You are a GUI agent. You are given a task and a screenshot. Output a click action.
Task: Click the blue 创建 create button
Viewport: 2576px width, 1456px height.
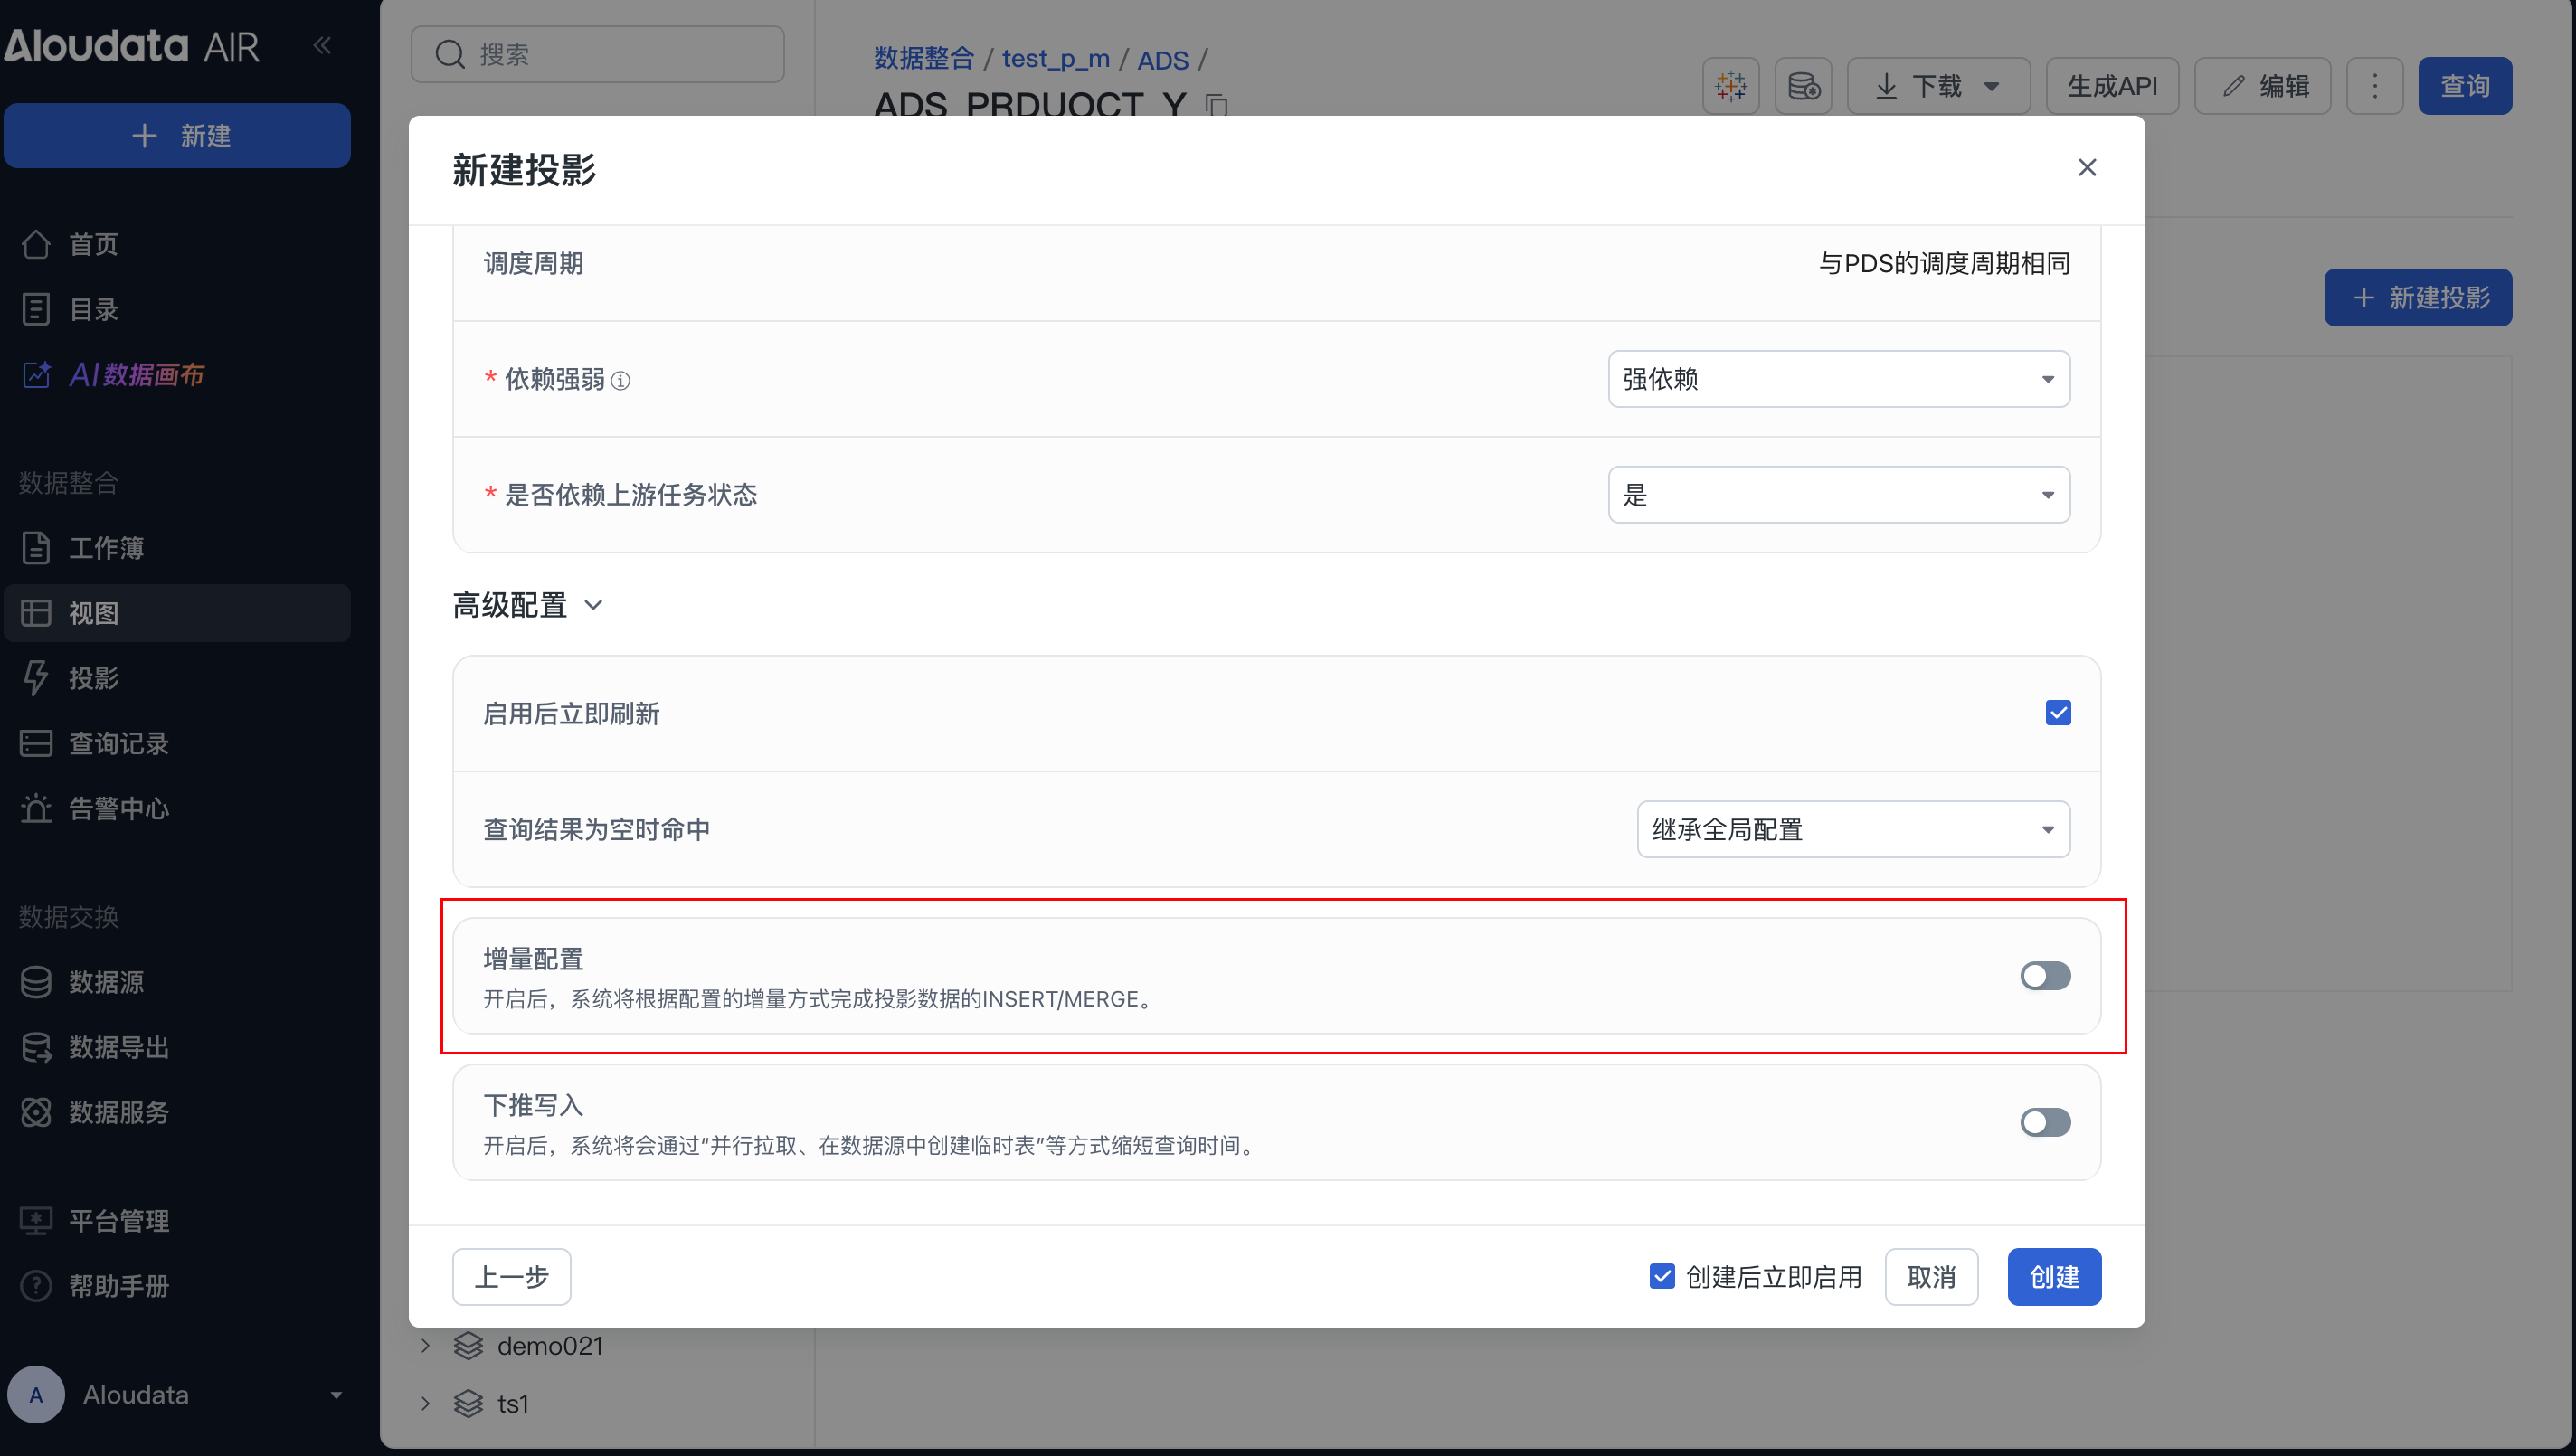(x=2053, y=1277)
